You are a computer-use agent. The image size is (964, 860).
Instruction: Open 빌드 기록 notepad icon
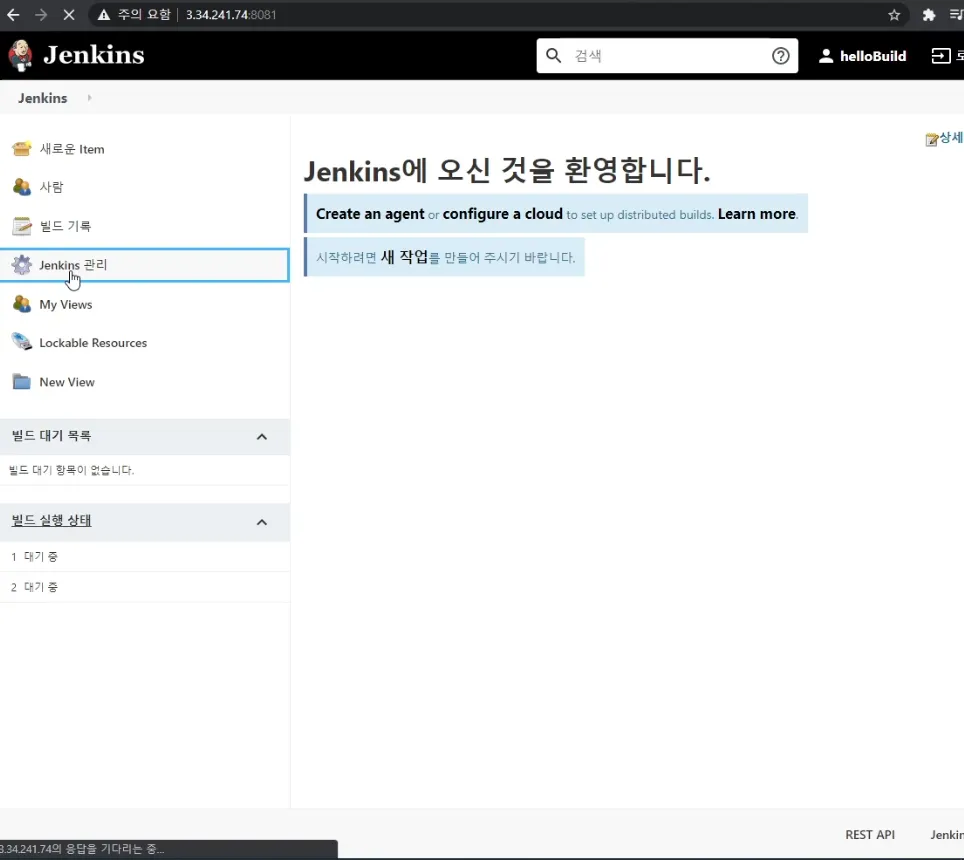(22, 226)
